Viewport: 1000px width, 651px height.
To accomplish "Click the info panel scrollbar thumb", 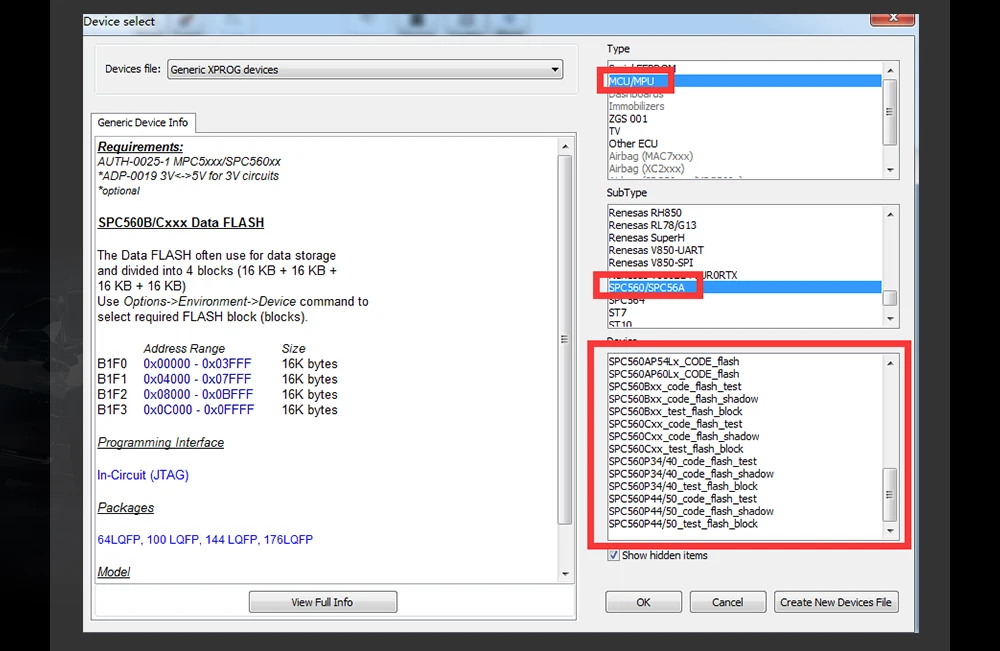I will point(565,339).
